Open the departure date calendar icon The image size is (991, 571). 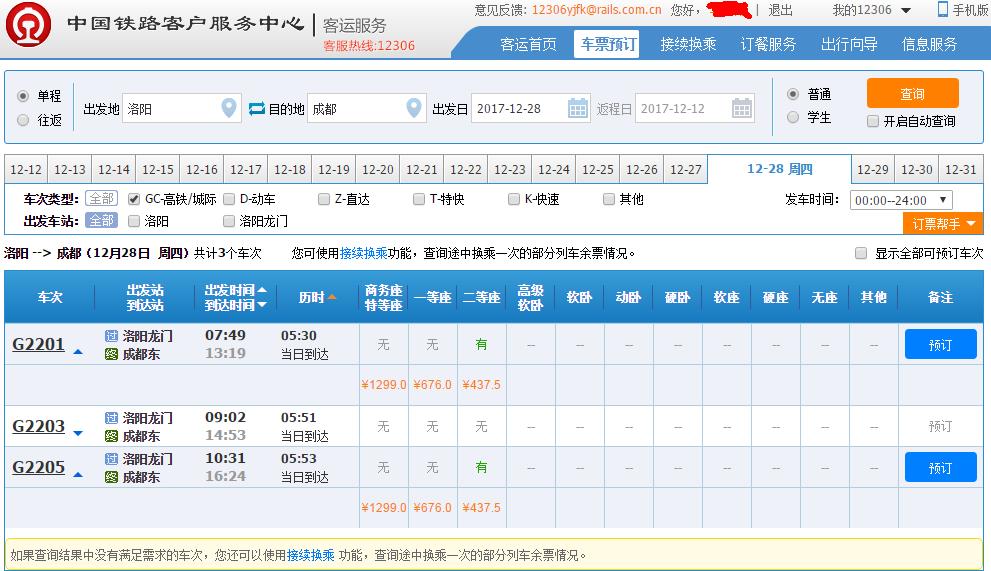coord(577,108)
